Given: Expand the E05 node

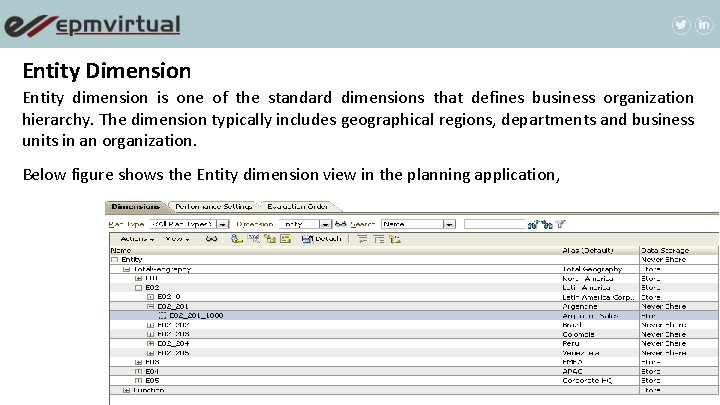Looking at the screenshot, I should 138,381.
